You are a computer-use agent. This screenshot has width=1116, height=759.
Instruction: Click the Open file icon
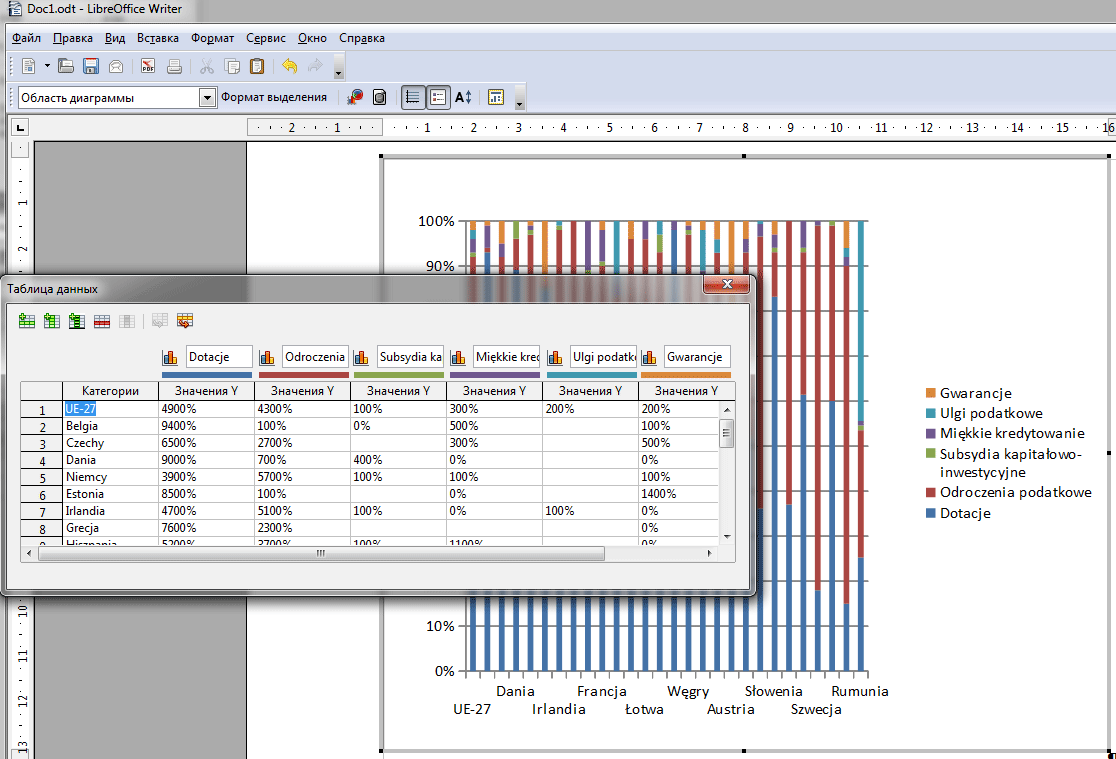coord(65,66)
